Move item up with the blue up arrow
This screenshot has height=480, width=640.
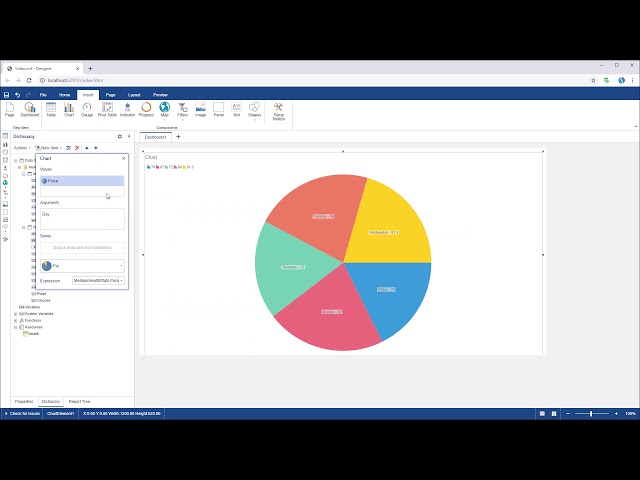pyautogui.click(x=87, y=148)
